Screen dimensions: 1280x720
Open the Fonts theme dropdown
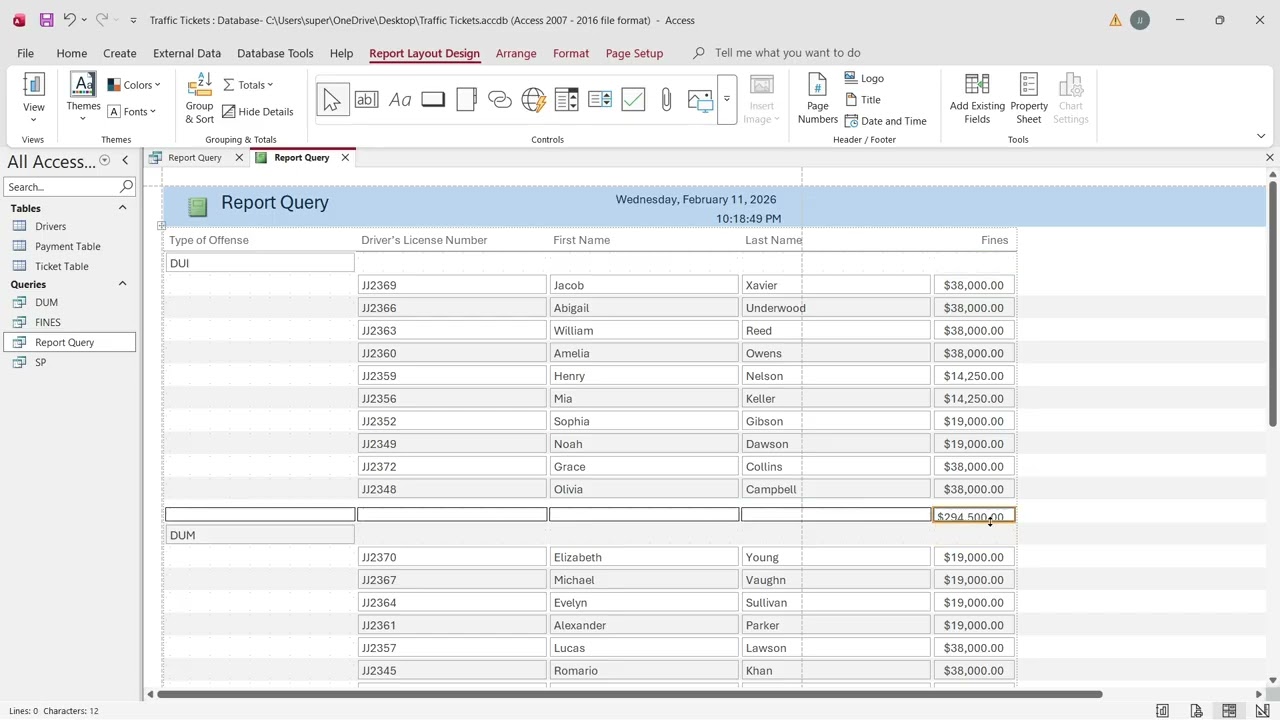click(x=132, y=112)
